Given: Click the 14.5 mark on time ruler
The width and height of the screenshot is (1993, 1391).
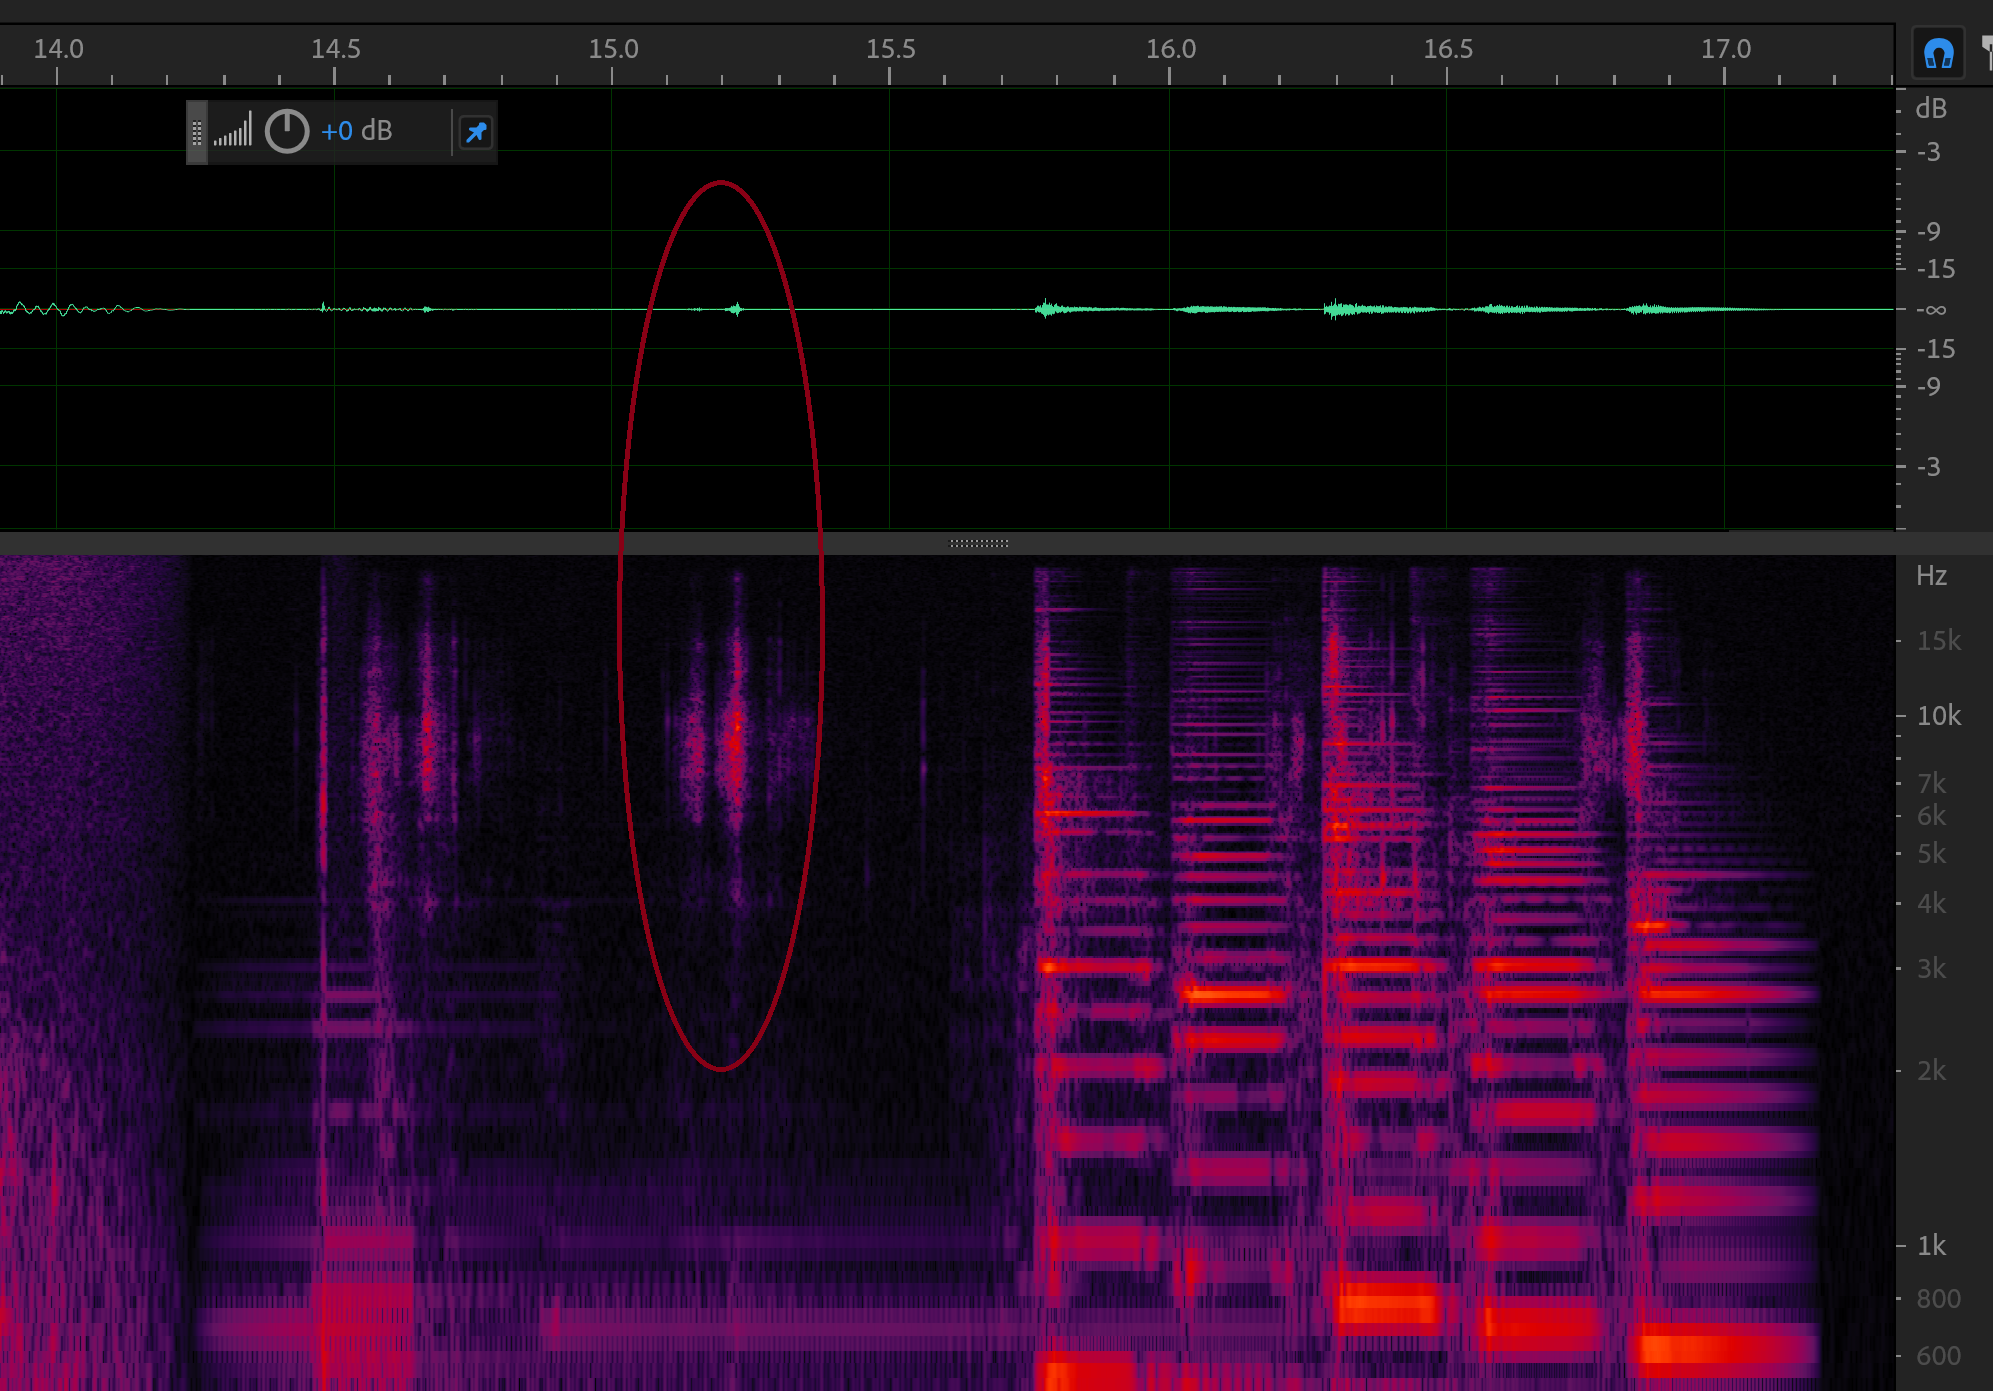Looking at the screenshot, I should [x=335, y=49].
